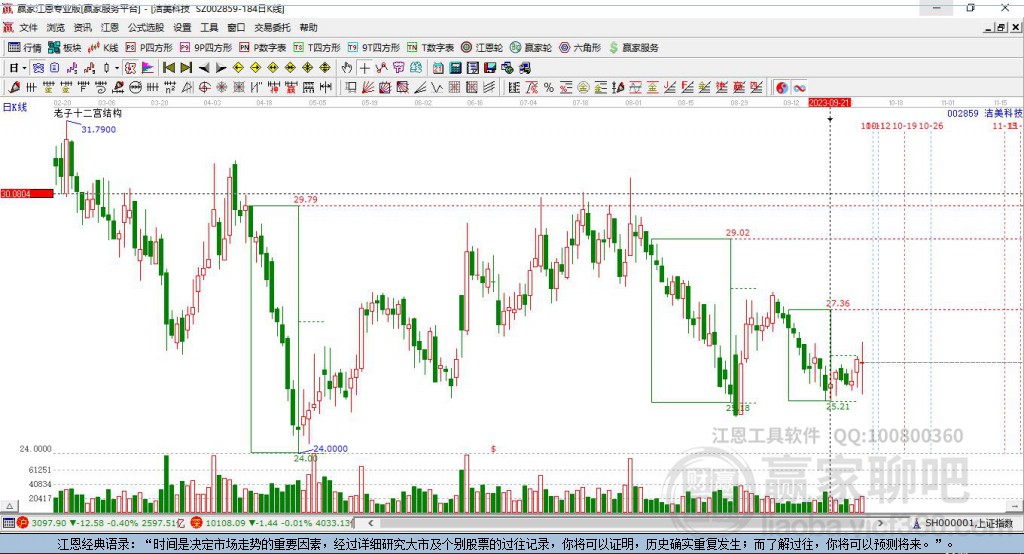This screenshot has height=554, width=1024.
Task: Jump to first bar with skip-back icon
Action: click(x=168, y=68)
